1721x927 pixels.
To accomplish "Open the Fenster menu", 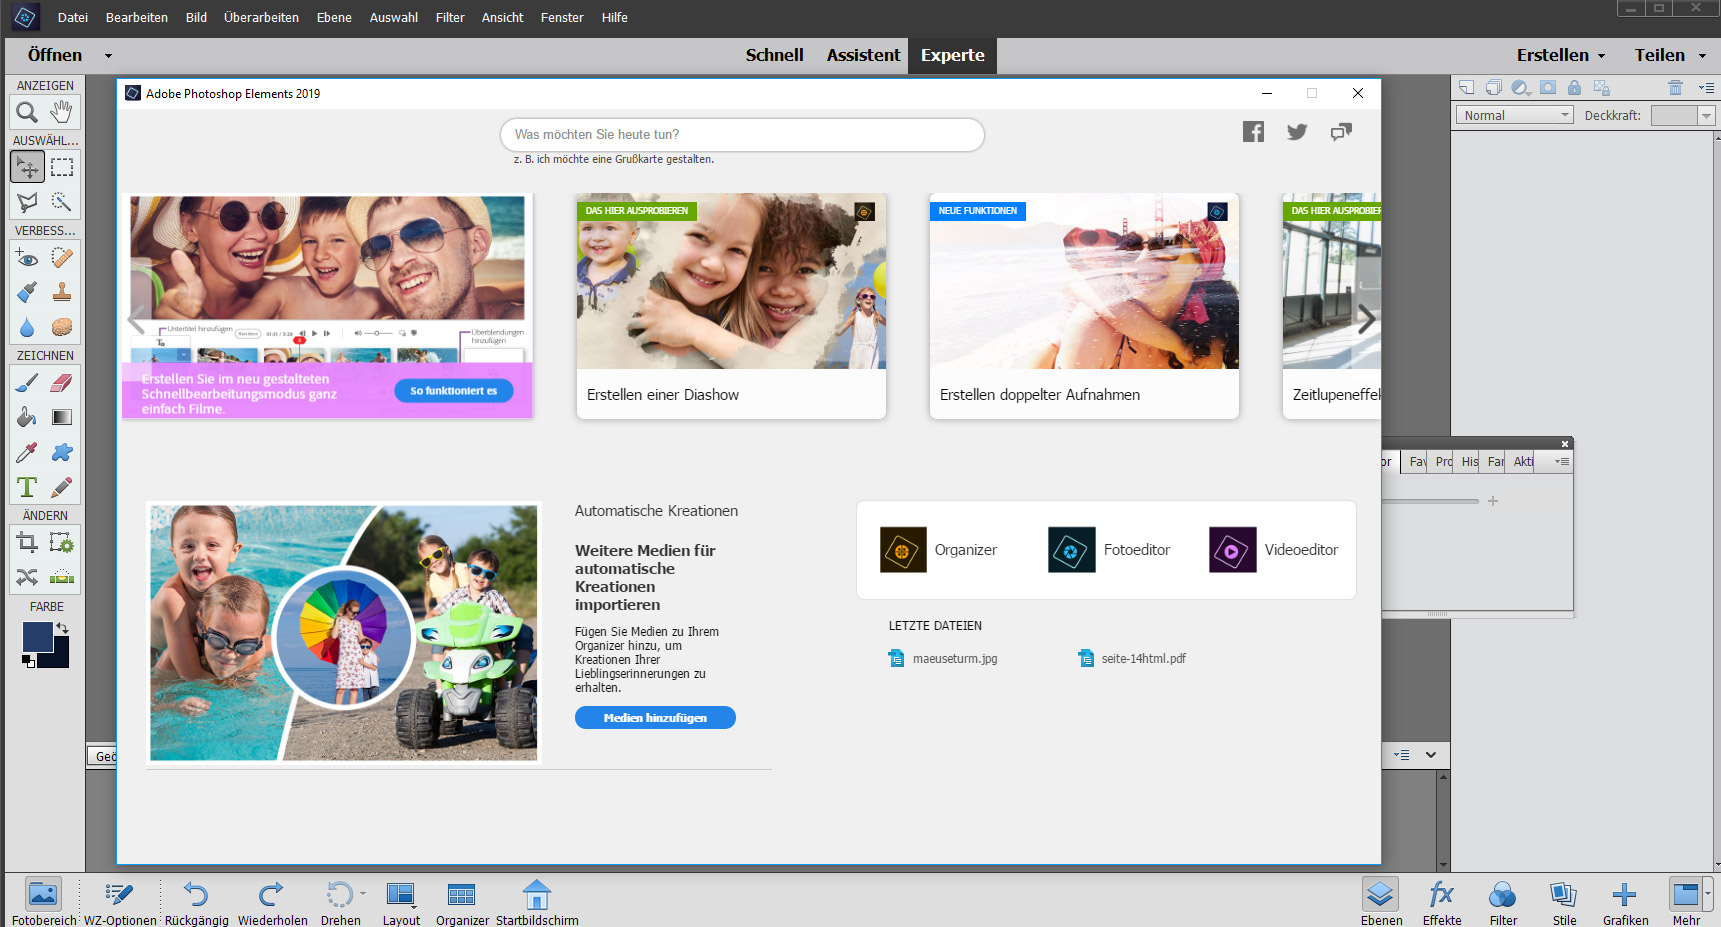I will 562,17.
